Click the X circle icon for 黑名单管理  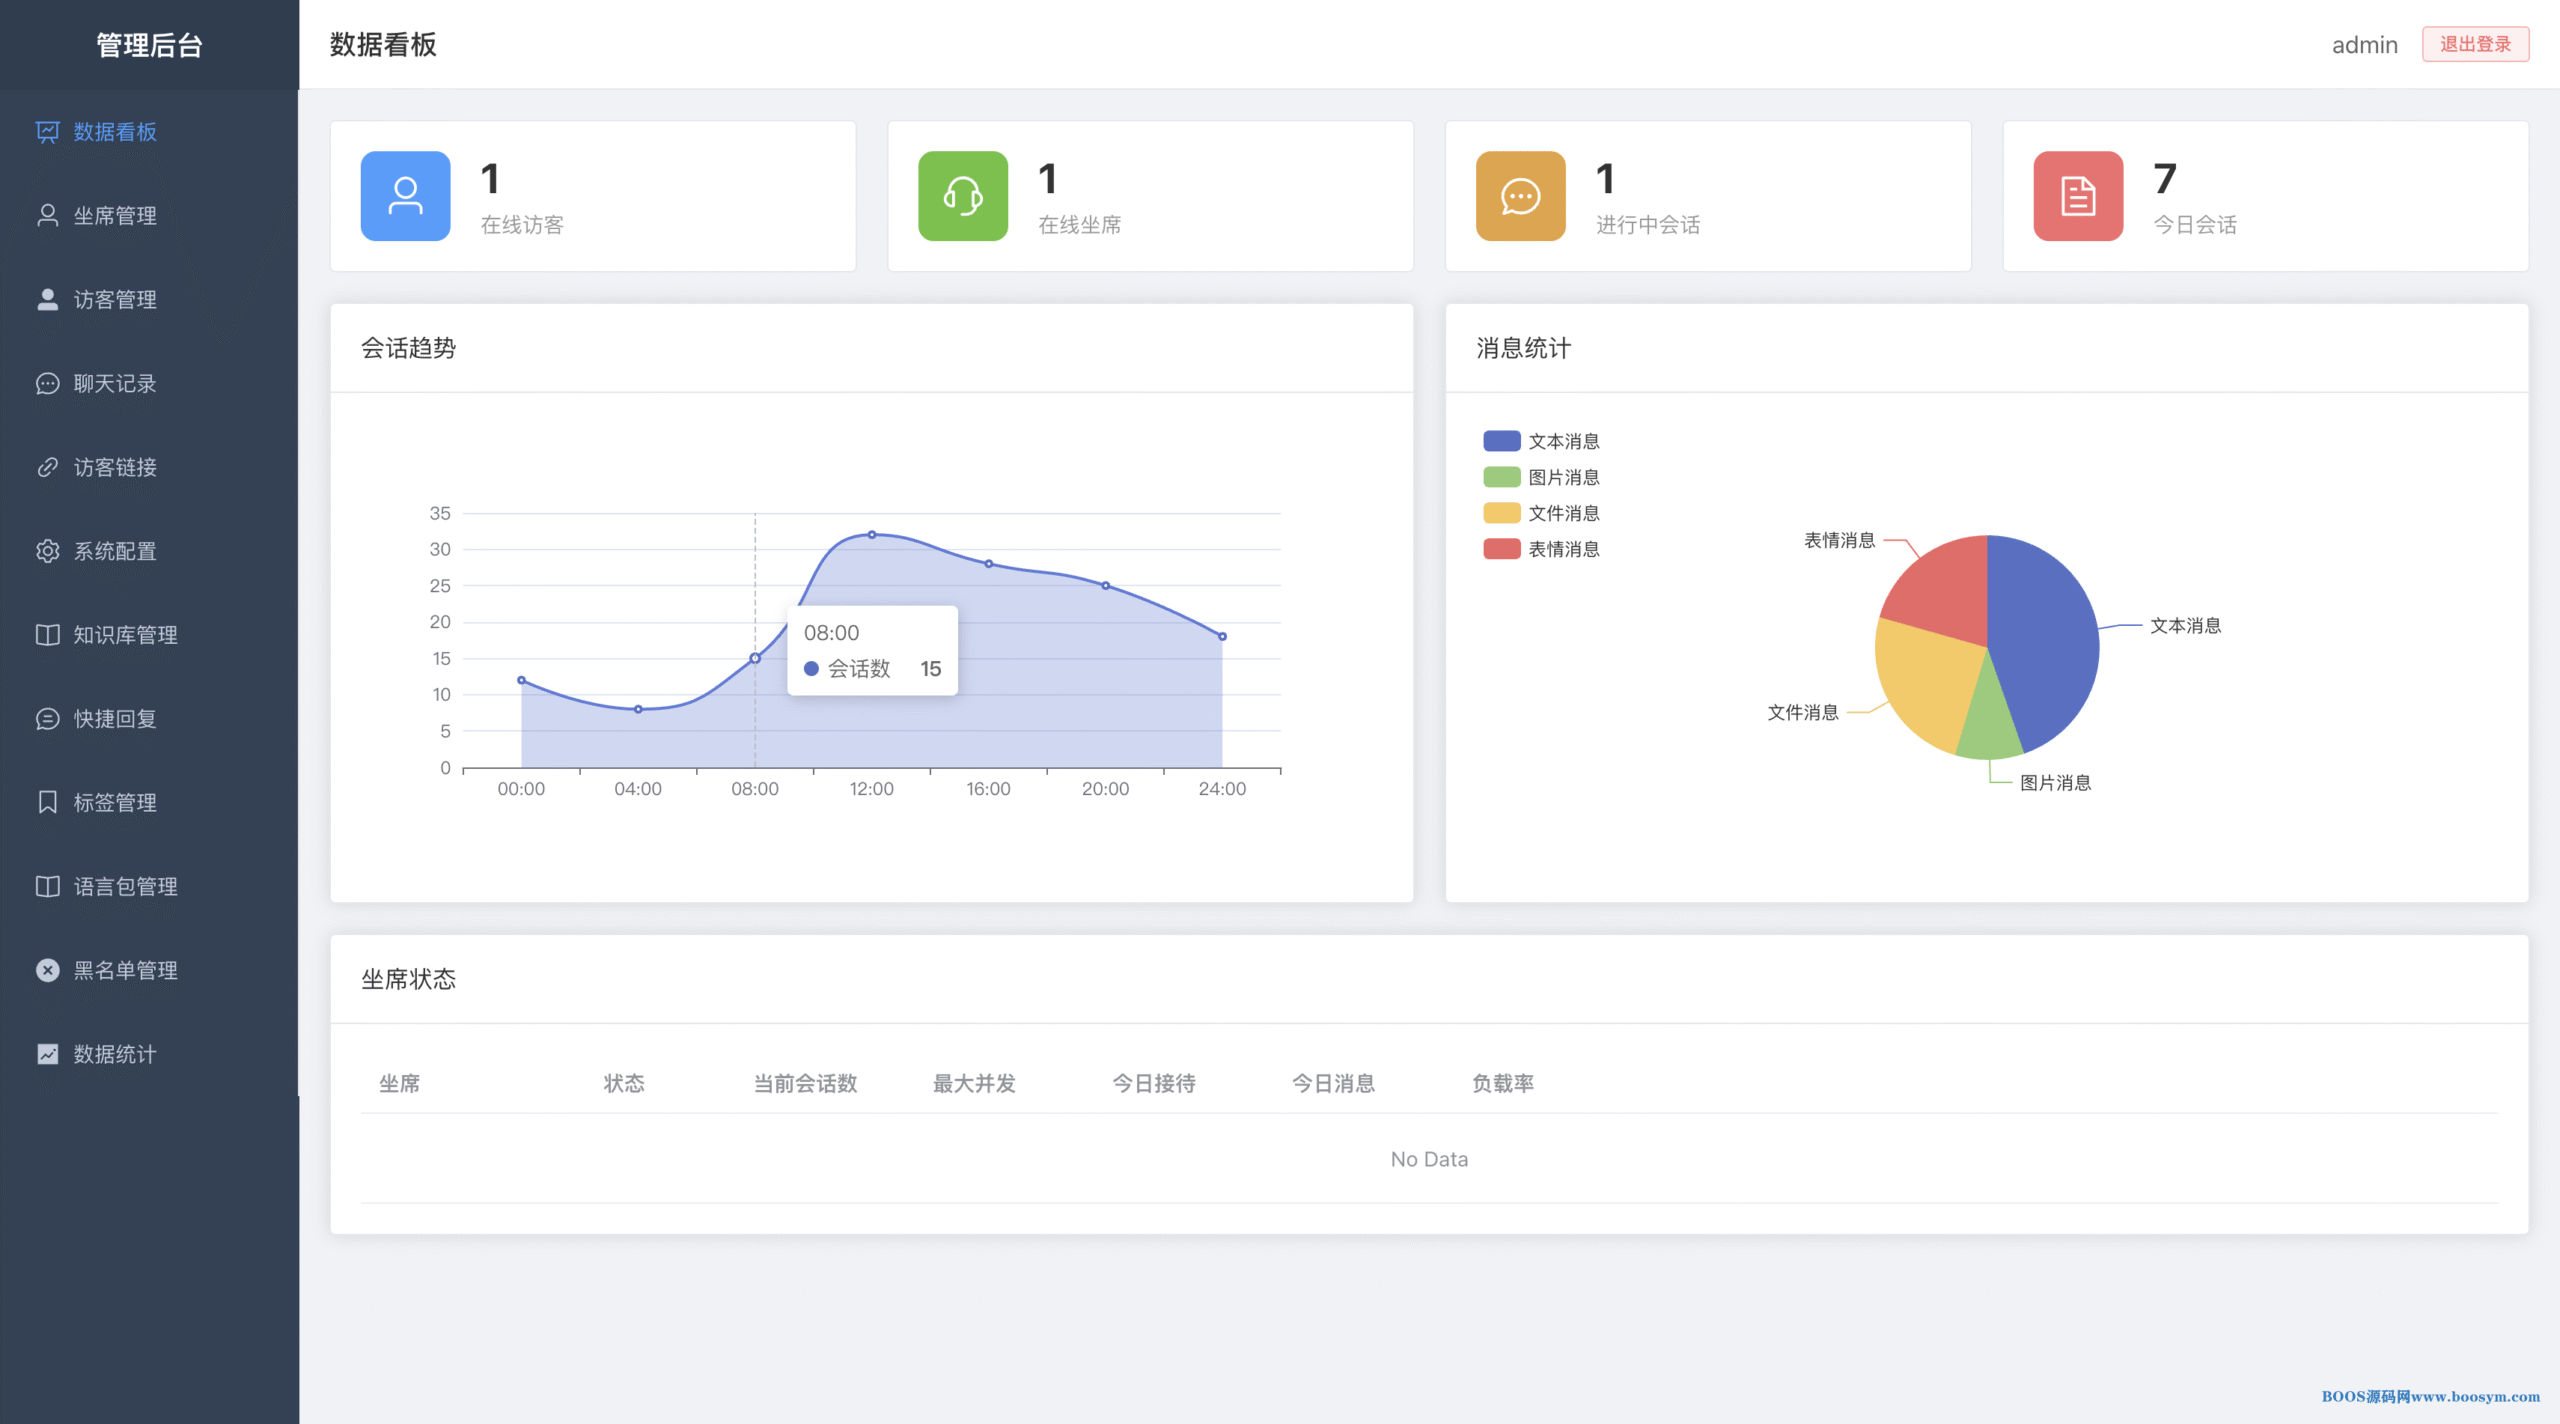[x=47, y=970]
